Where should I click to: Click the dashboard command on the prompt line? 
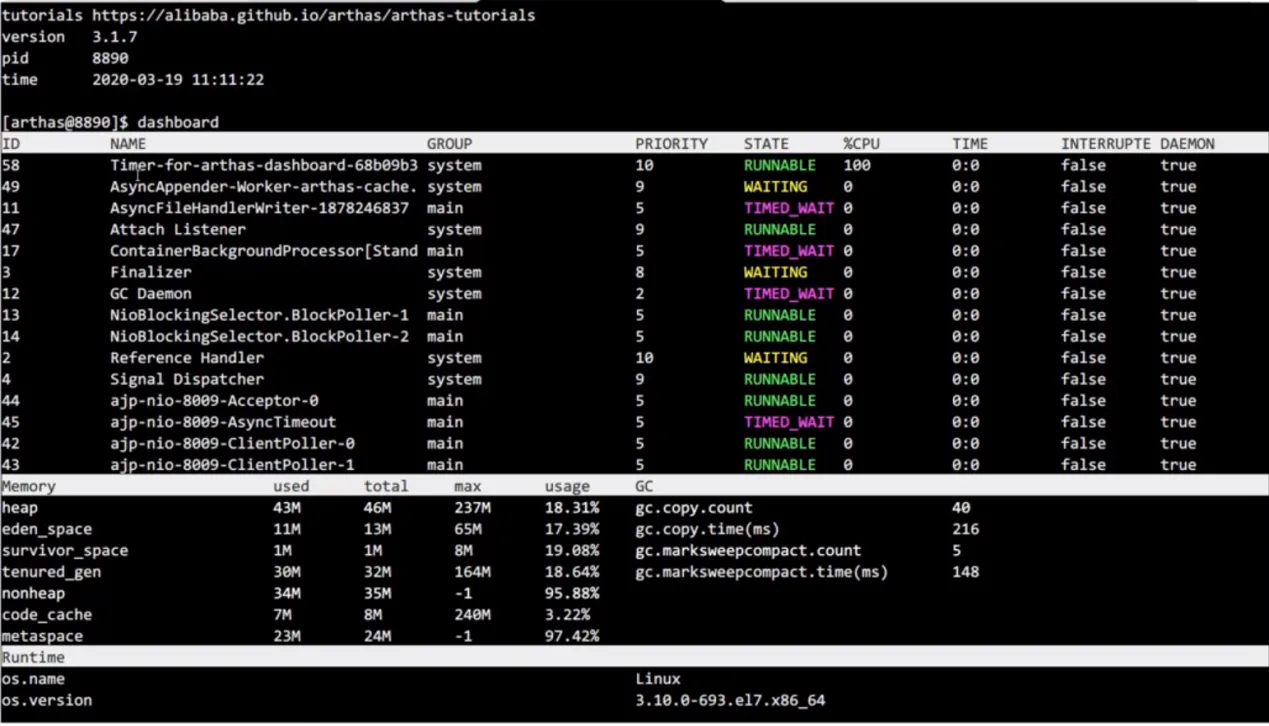point(178,122)
